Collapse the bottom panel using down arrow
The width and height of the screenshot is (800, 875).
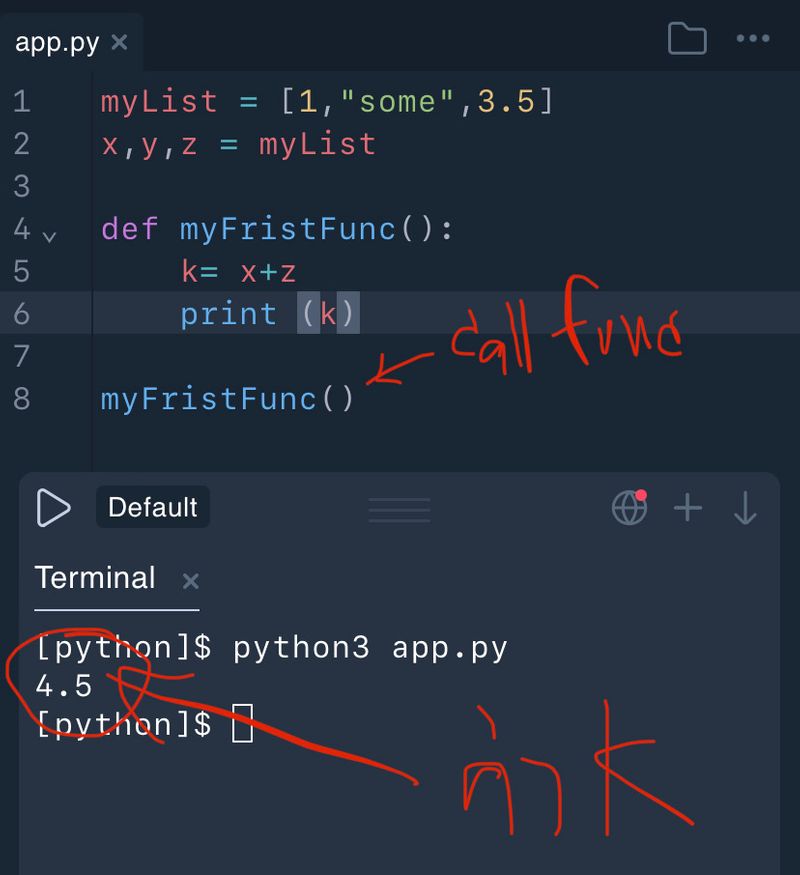(x=745, y=508)
